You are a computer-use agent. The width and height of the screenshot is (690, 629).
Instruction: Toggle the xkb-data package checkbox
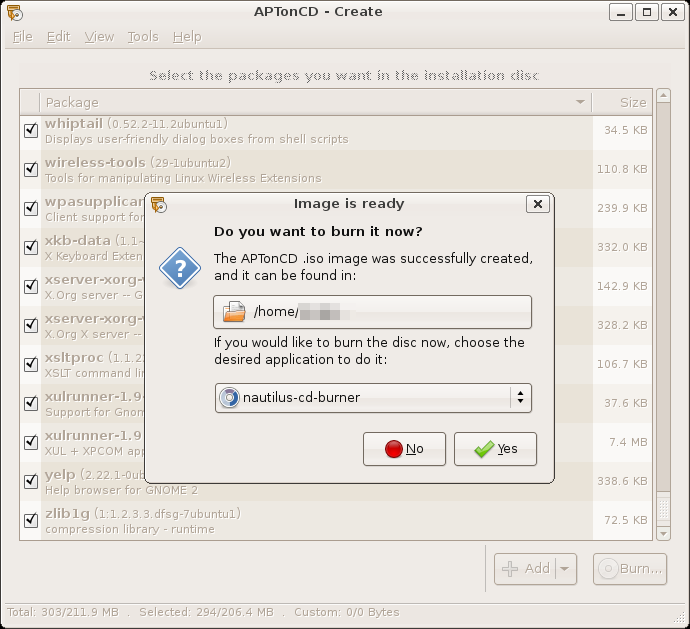pyautogui.click(x=31, y=247)
